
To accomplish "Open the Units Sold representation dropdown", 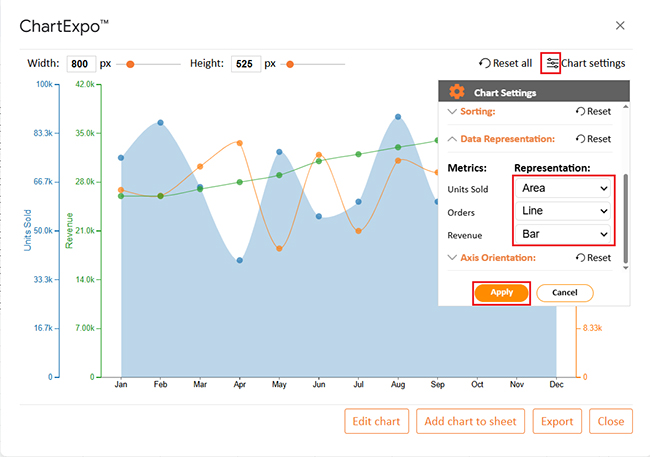I will click(x=564, y=188).
